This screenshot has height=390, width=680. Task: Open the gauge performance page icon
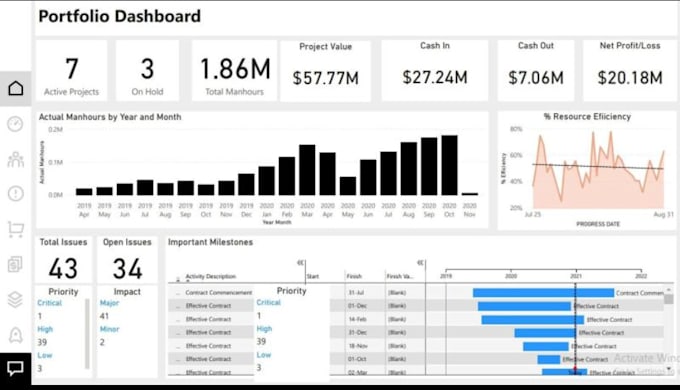point(16,124)
